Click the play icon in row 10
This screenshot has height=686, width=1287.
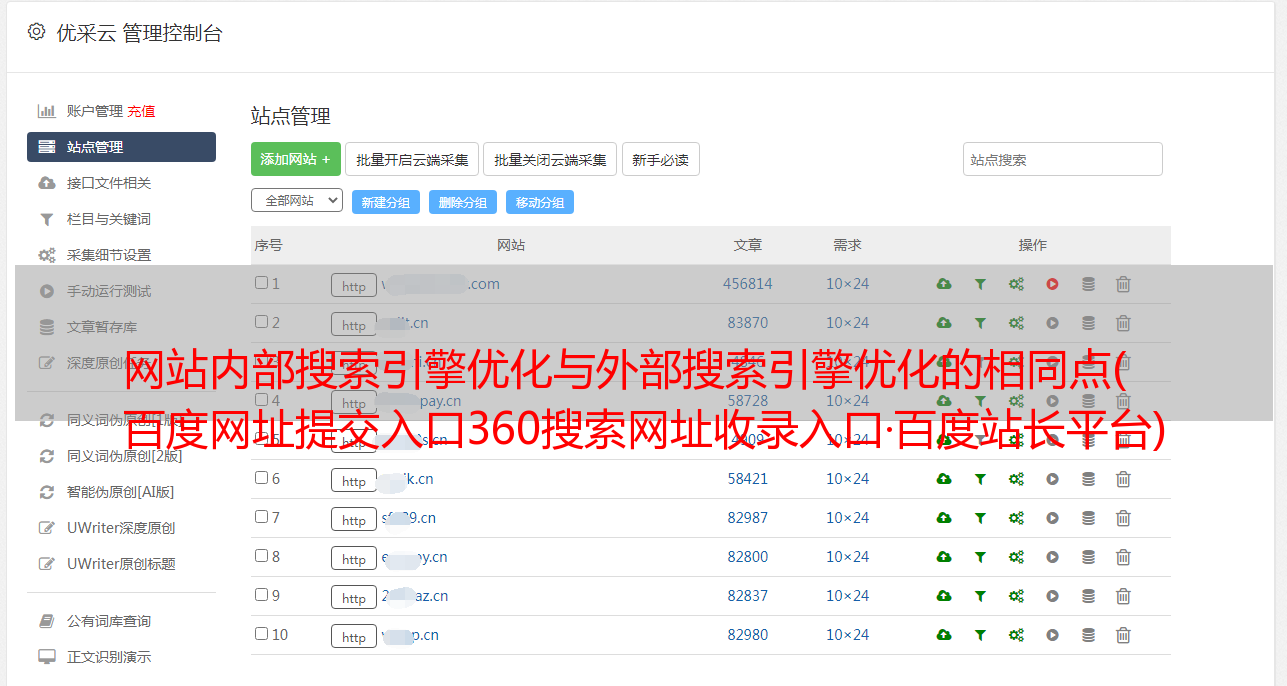pos(1052,635)
